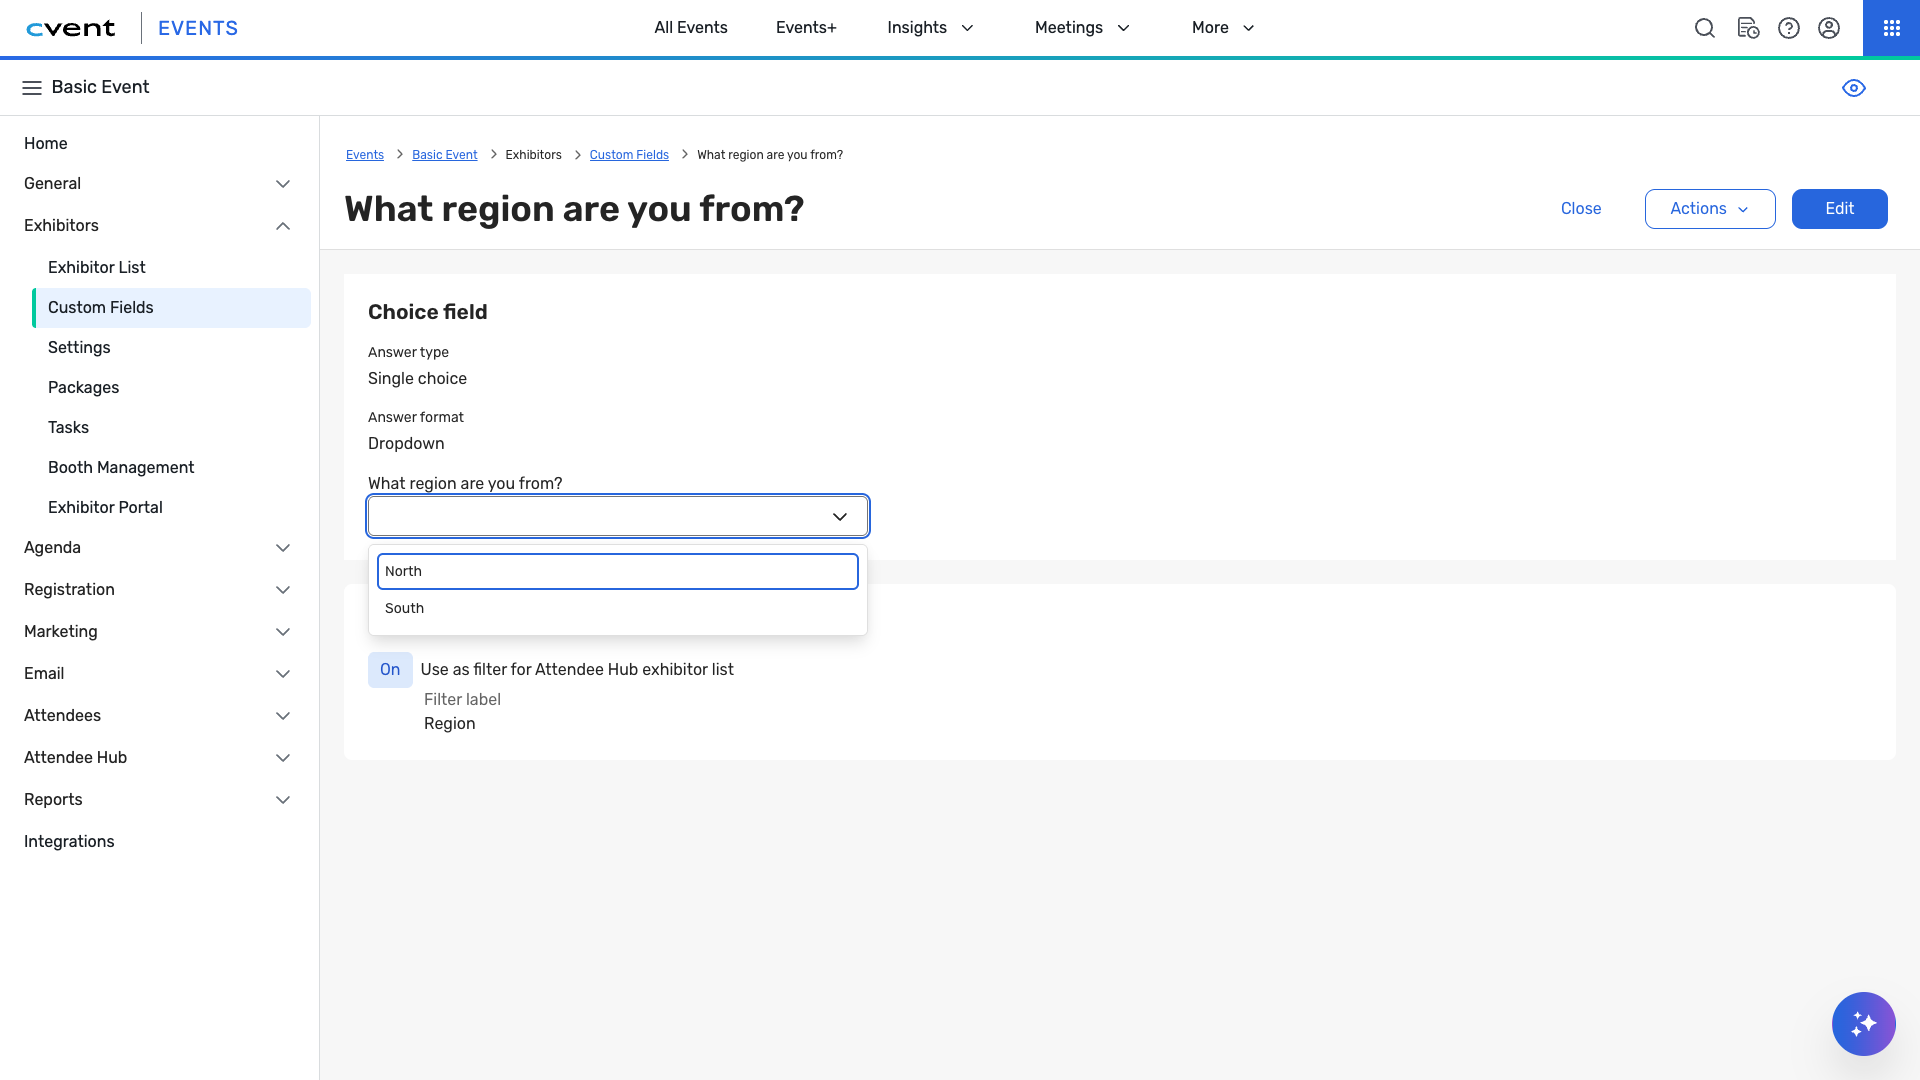Expand the Registration sidebar section
This screenshot has width=1920, height=1080.
coord(283,590)
